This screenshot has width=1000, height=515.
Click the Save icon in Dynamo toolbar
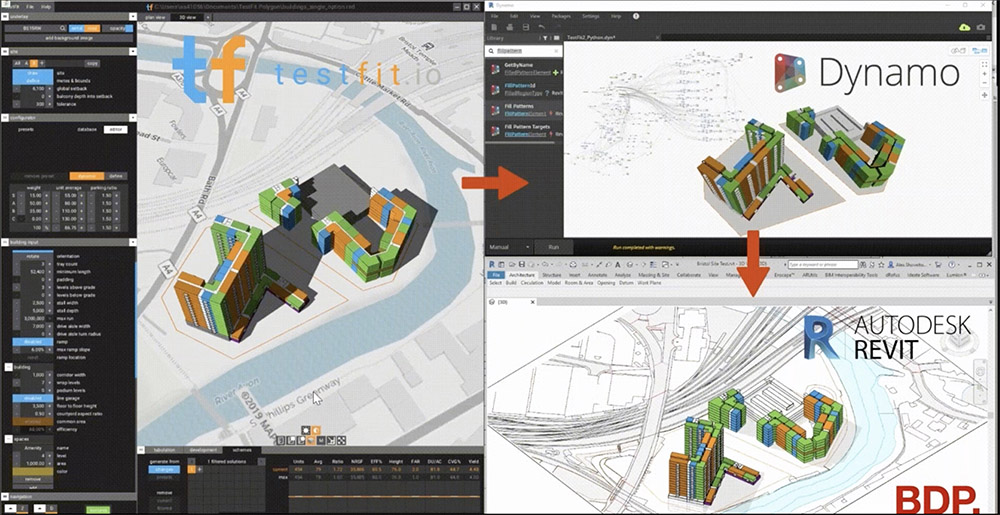coord(526,27)
